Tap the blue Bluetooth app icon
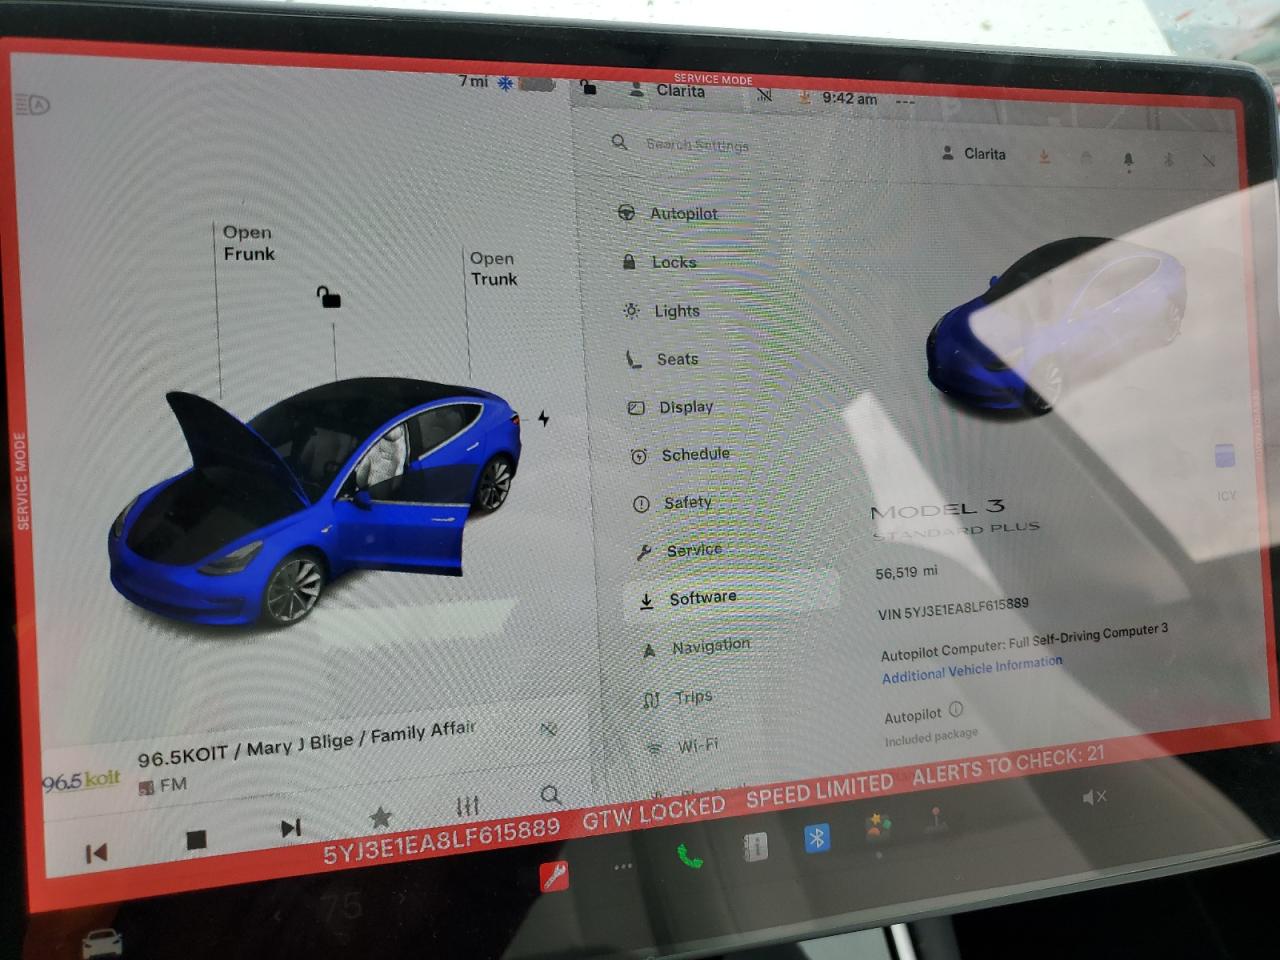The image size is (1280, 960). (817, 838)
